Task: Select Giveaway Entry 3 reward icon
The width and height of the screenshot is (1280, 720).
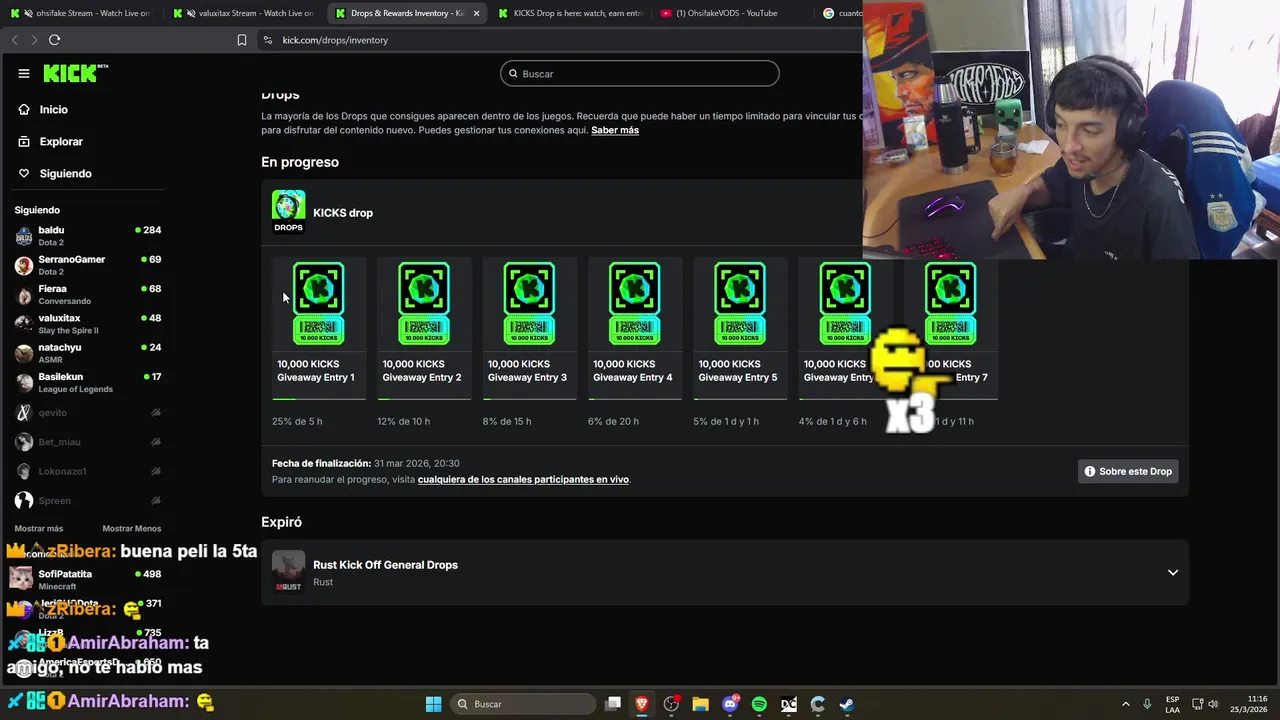Action: click(529, 304)
